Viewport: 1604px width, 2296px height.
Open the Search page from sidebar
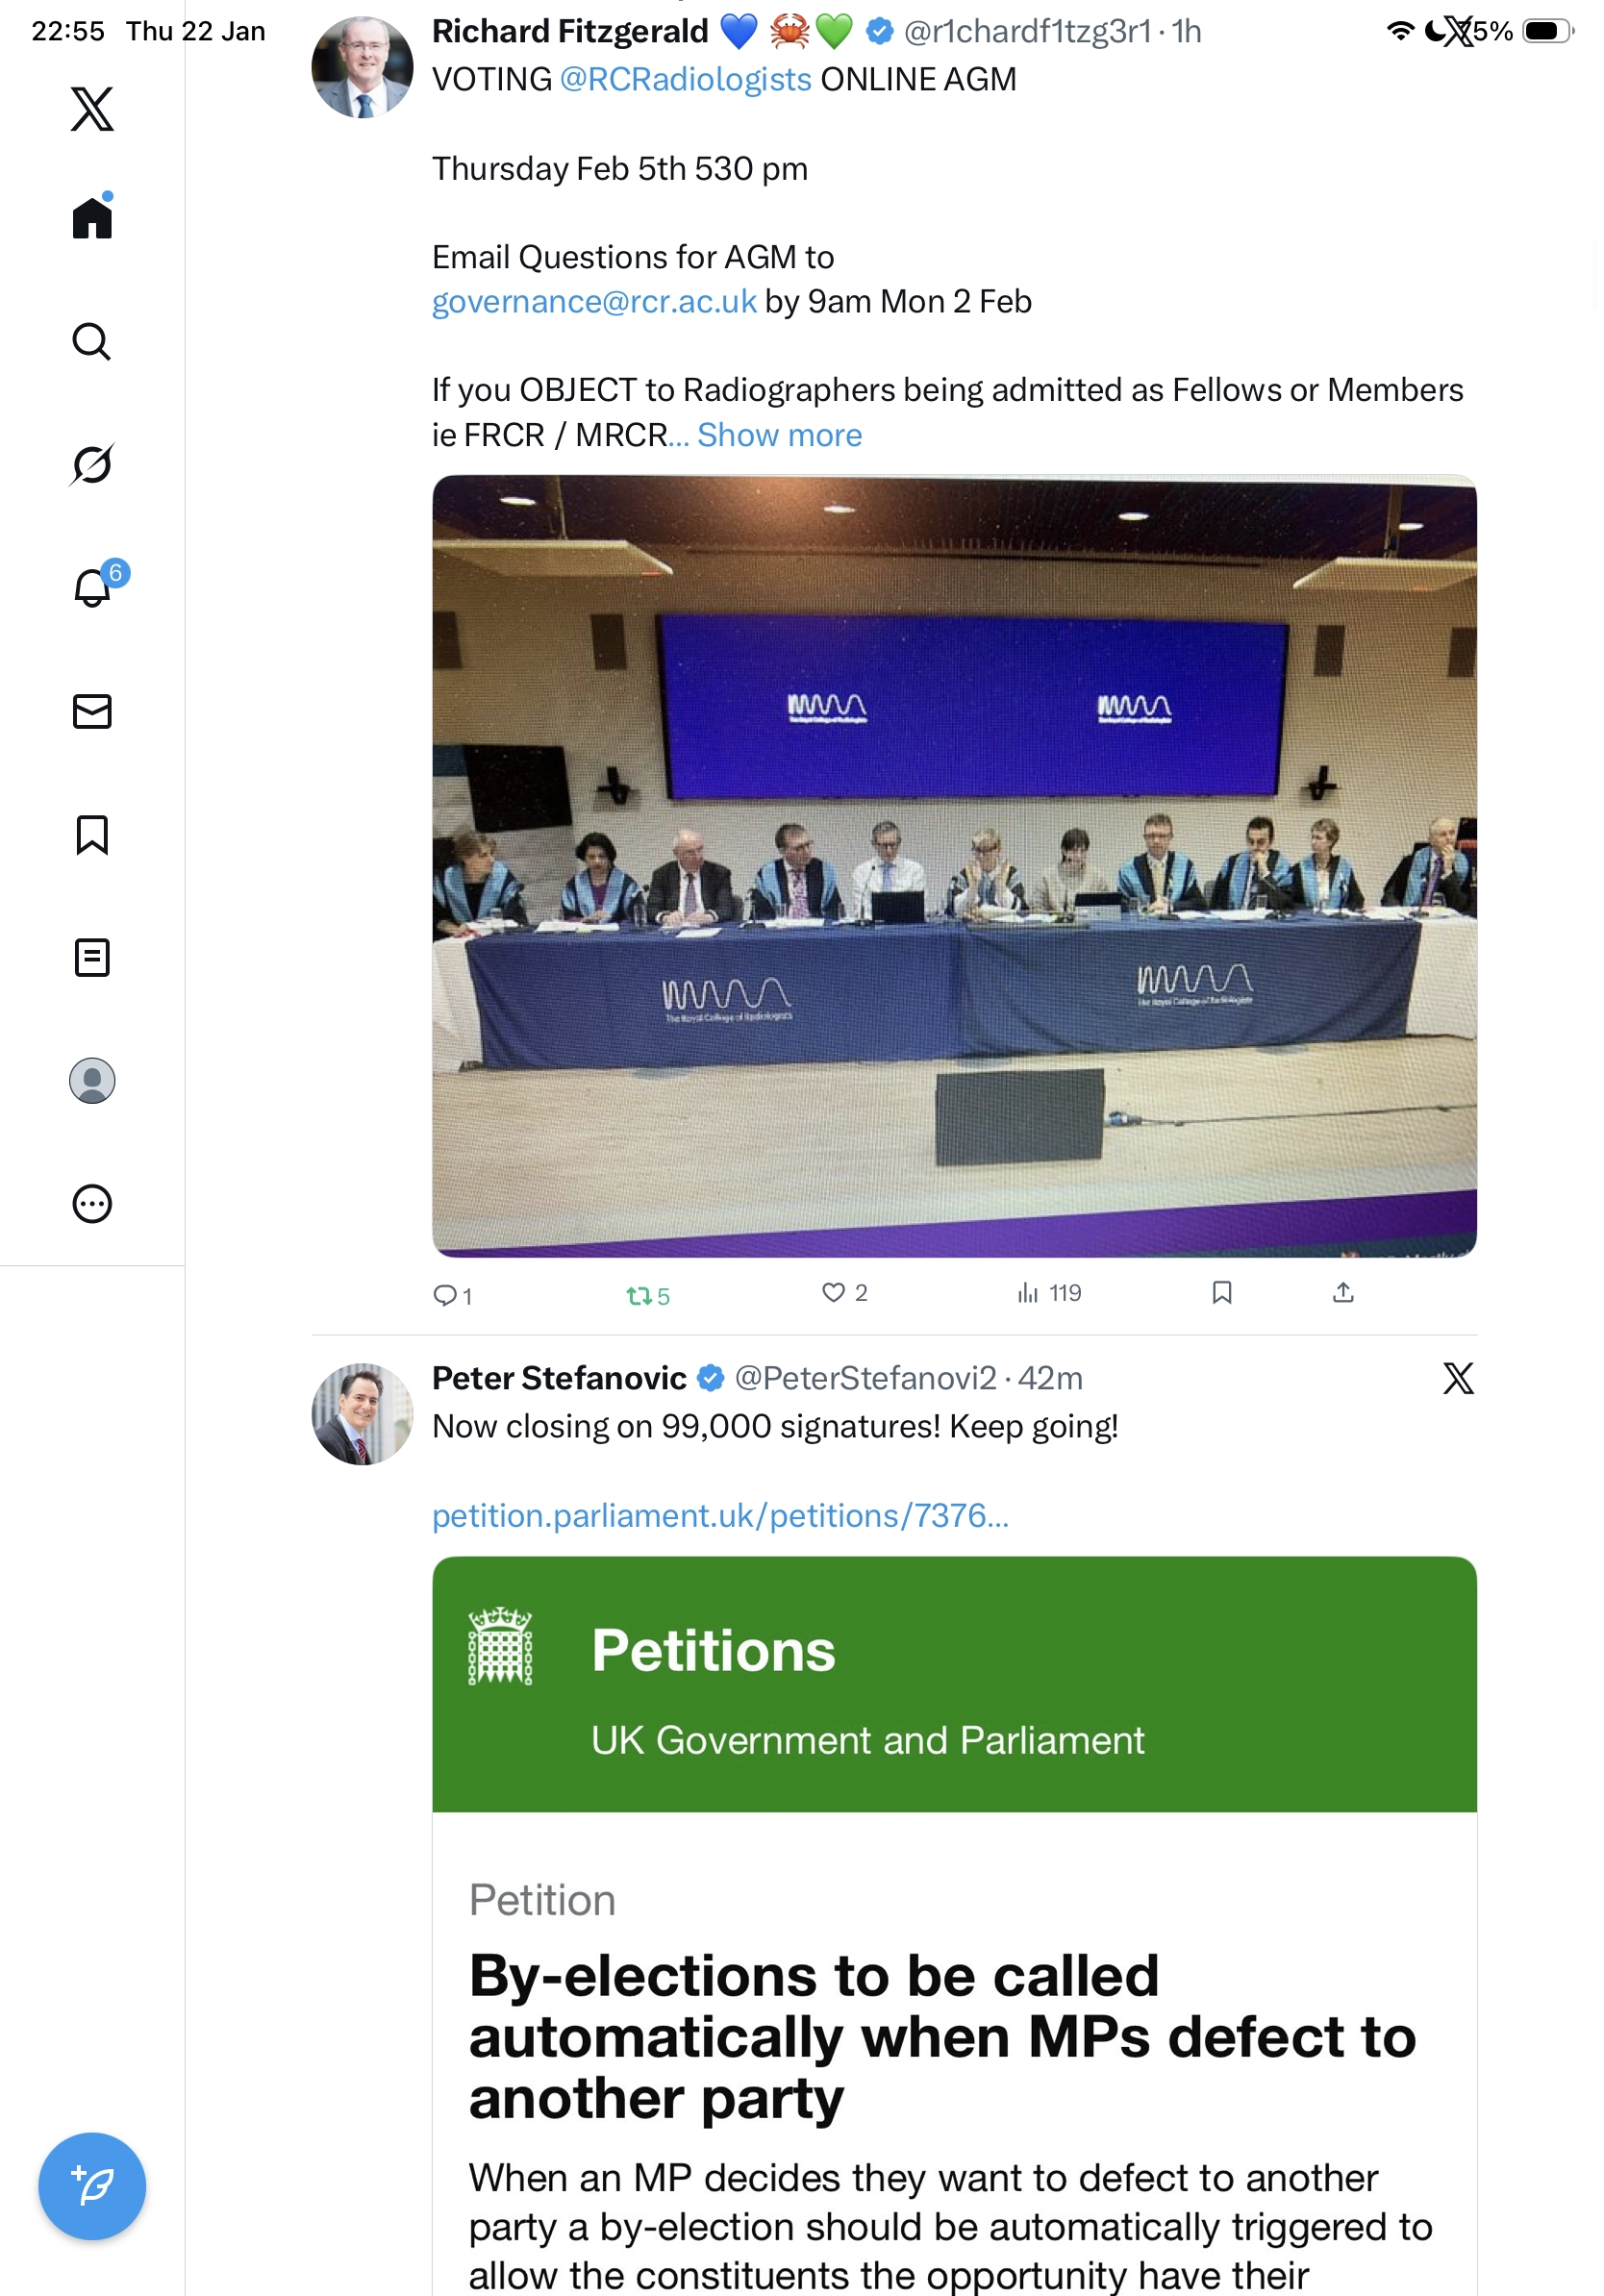[x=91, y=342]
